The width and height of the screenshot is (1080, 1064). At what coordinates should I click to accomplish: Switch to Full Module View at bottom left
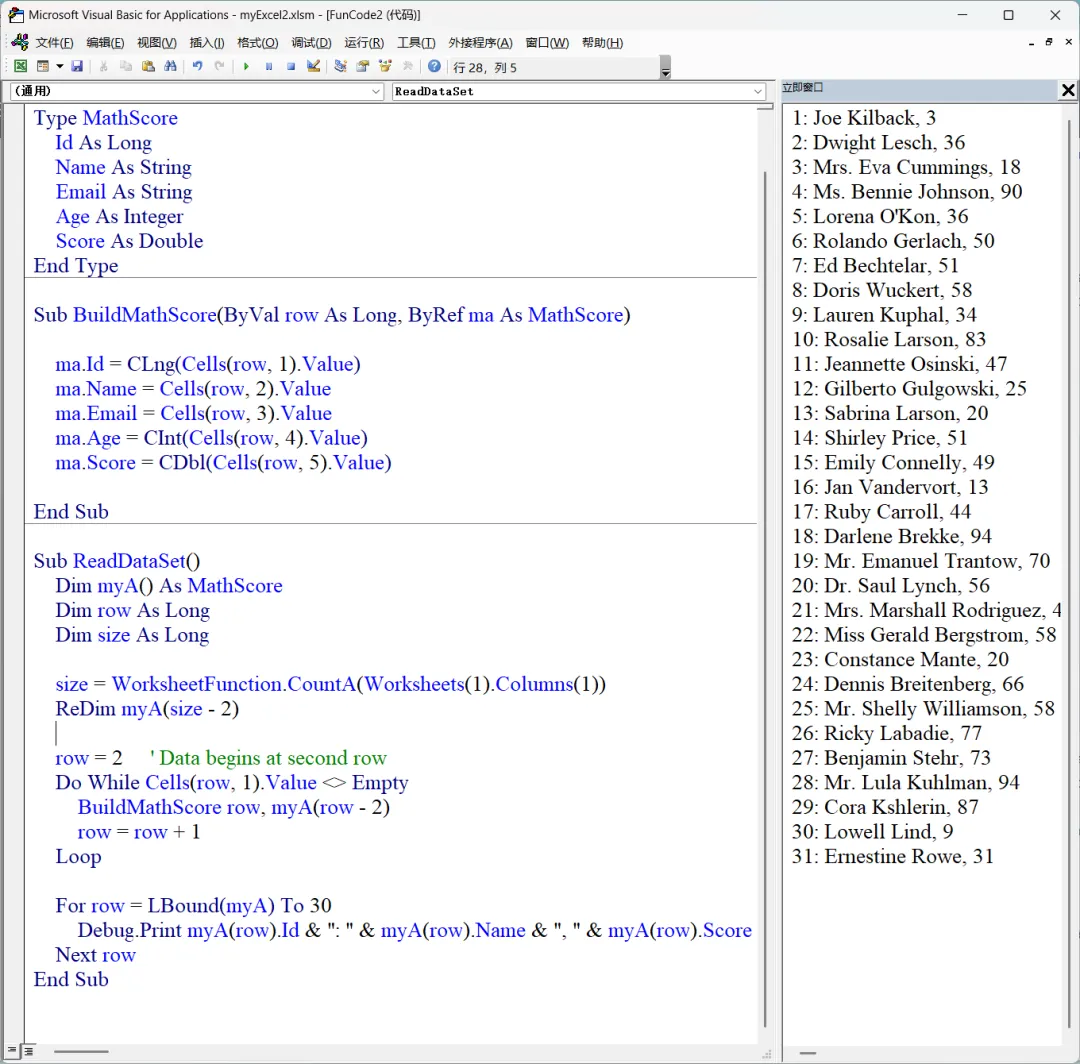28,1051
